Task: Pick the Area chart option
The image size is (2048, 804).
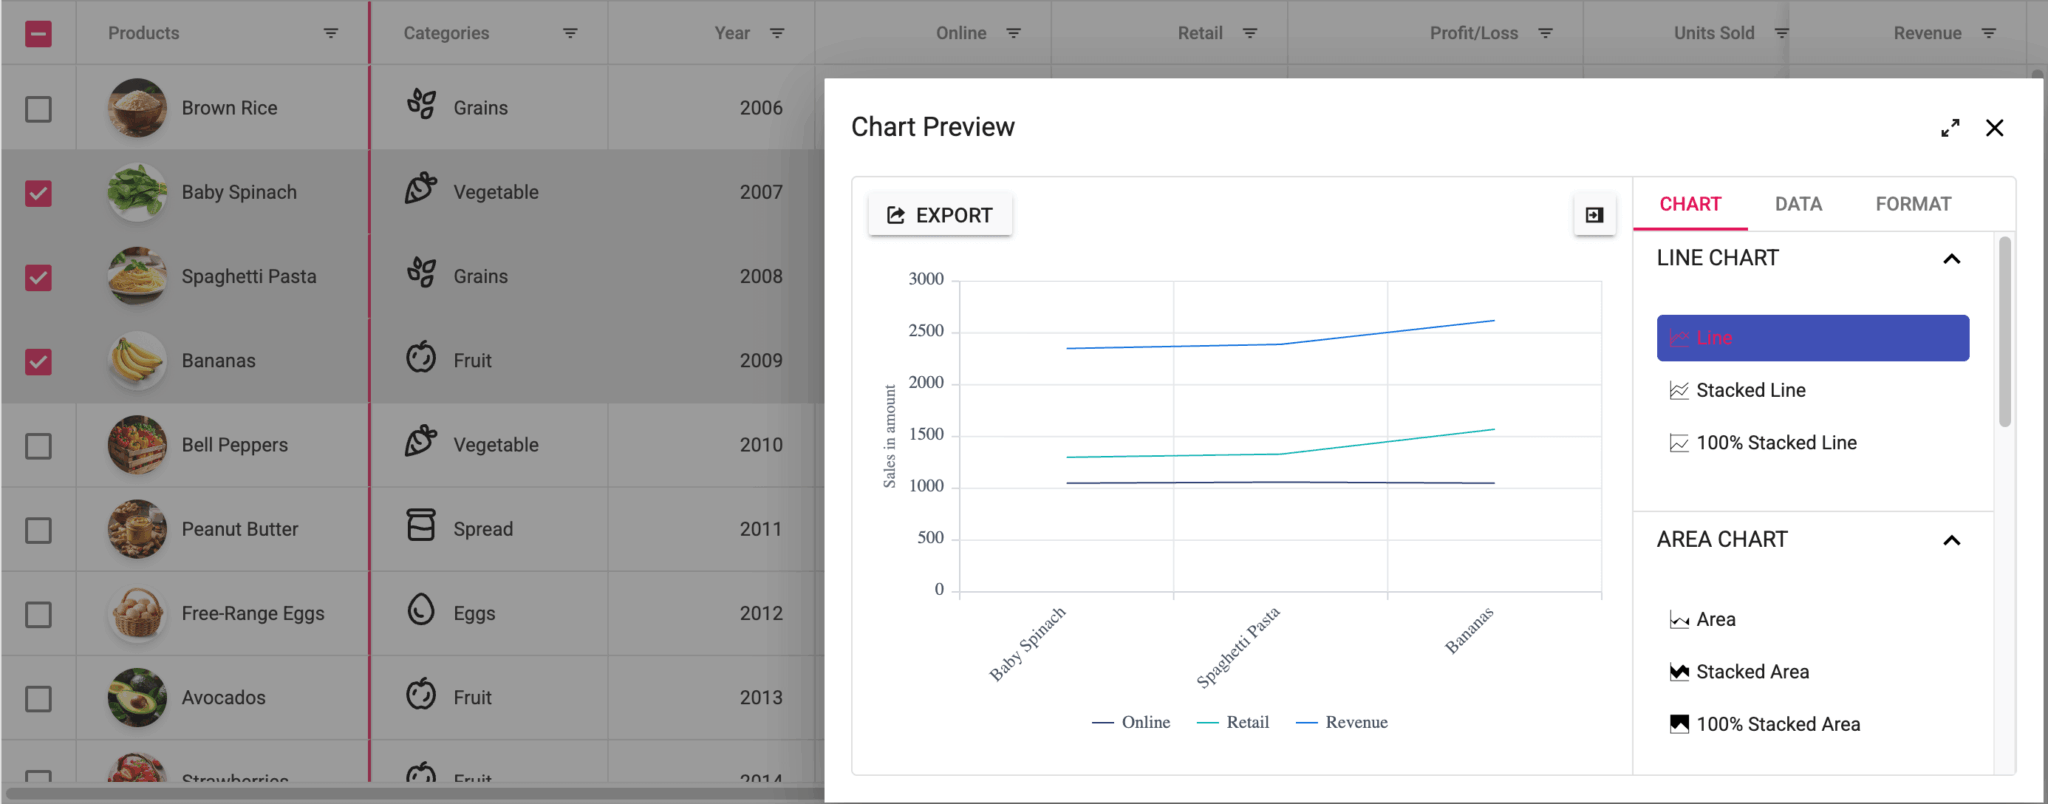Action: pyautogui.click(x=1715, y=620)
